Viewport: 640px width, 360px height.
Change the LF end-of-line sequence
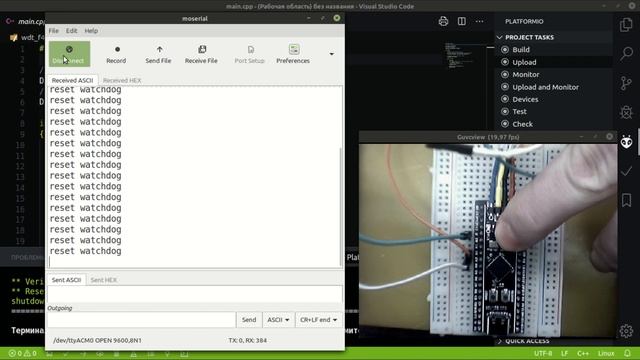pos(564,353)
